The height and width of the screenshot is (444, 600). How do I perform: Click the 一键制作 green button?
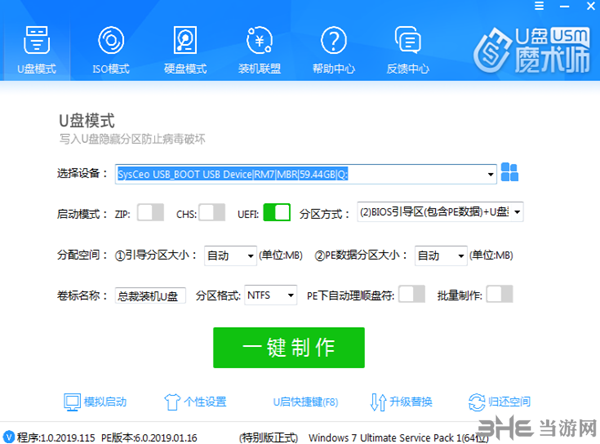[289, 348]
